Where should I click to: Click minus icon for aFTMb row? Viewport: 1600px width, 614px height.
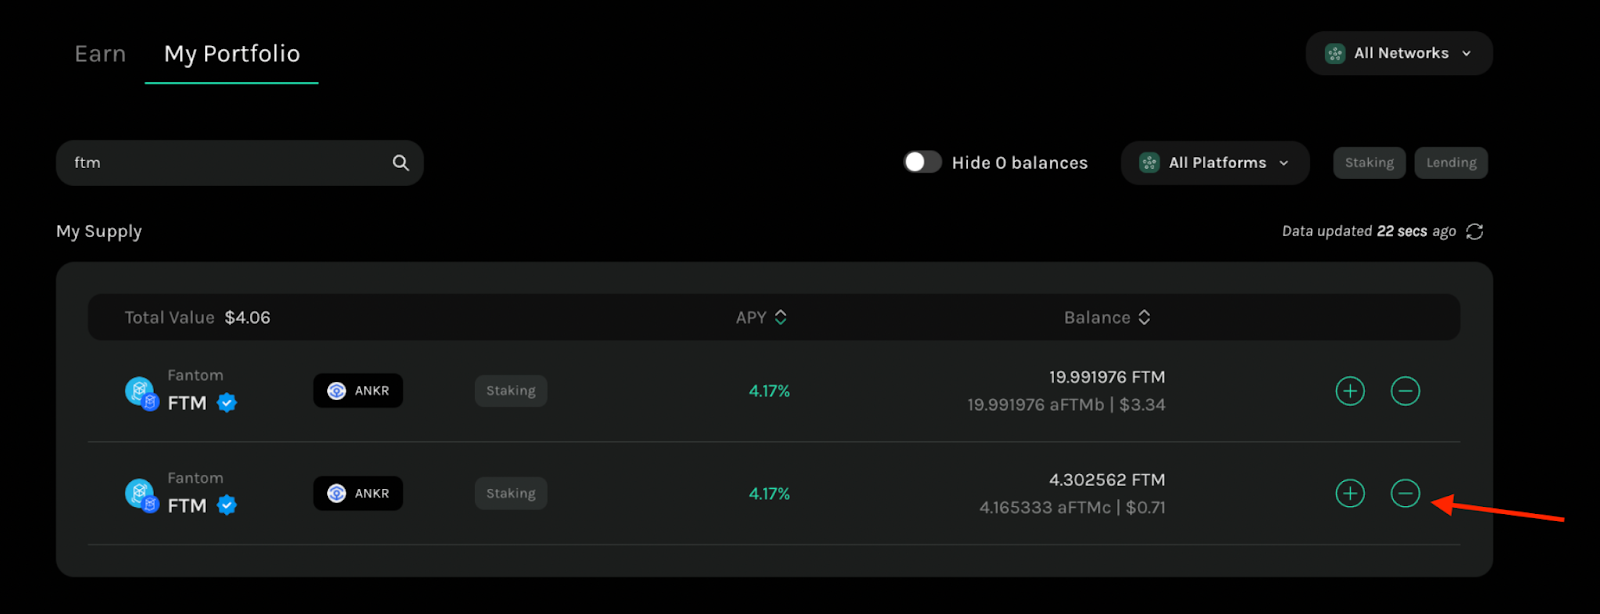coord(1405,391)
